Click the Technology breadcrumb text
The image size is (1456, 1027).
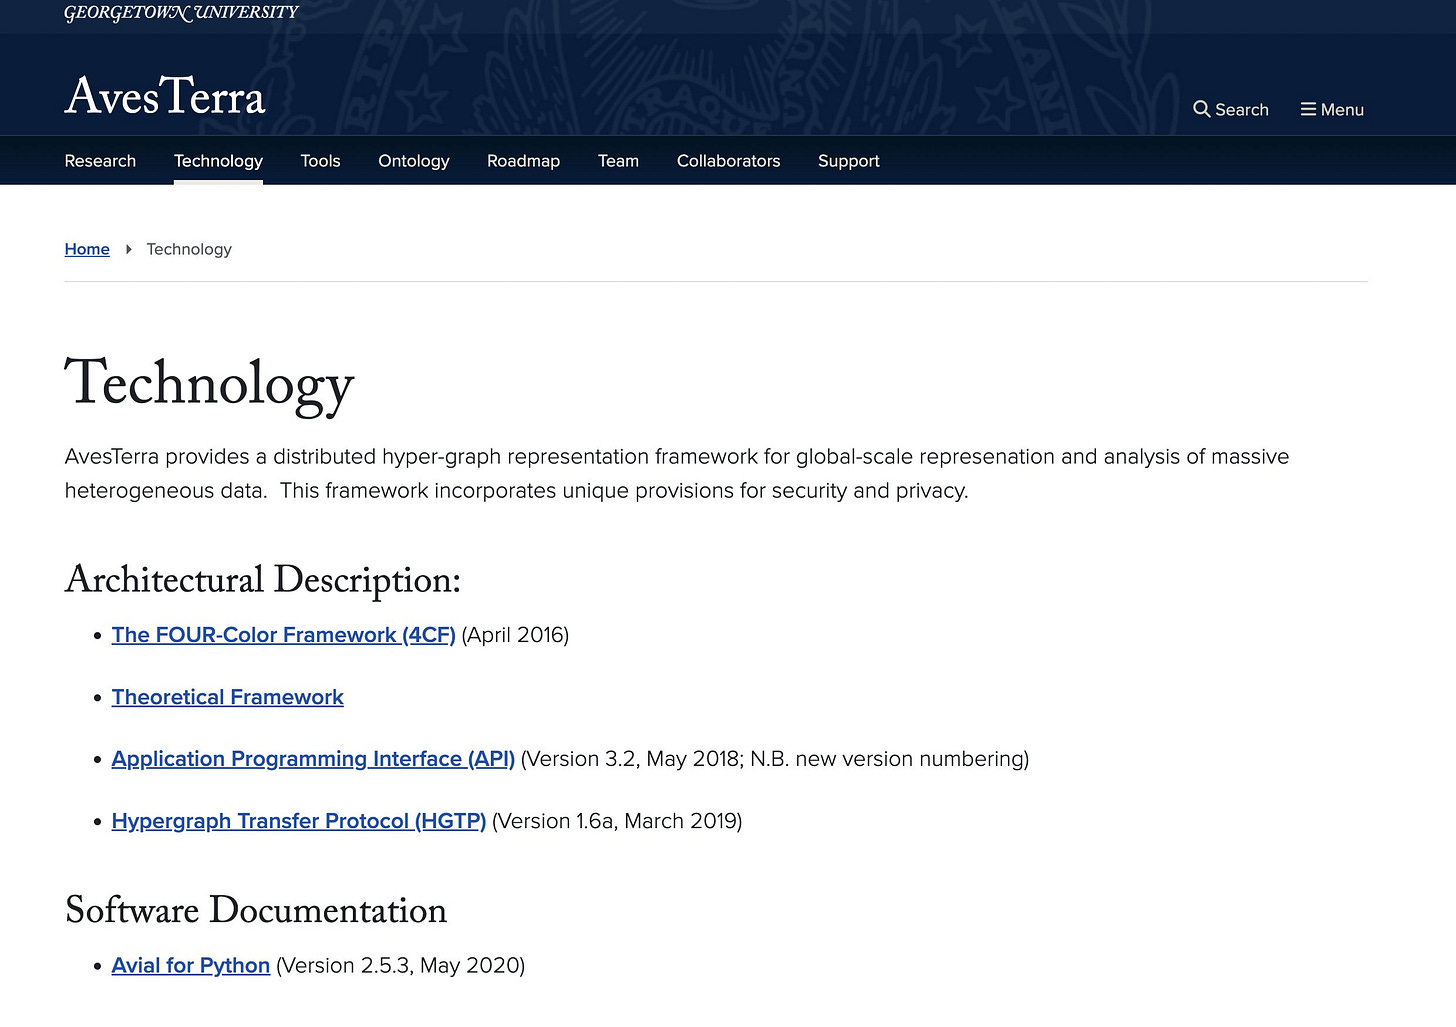coord(189,249)
